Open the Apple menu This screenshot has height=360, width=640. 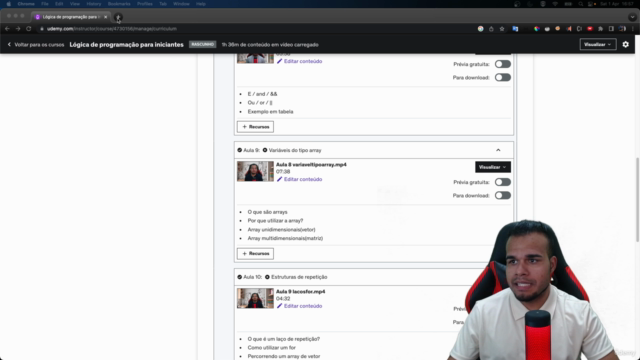pyautogui.click(x=8, y=4)
